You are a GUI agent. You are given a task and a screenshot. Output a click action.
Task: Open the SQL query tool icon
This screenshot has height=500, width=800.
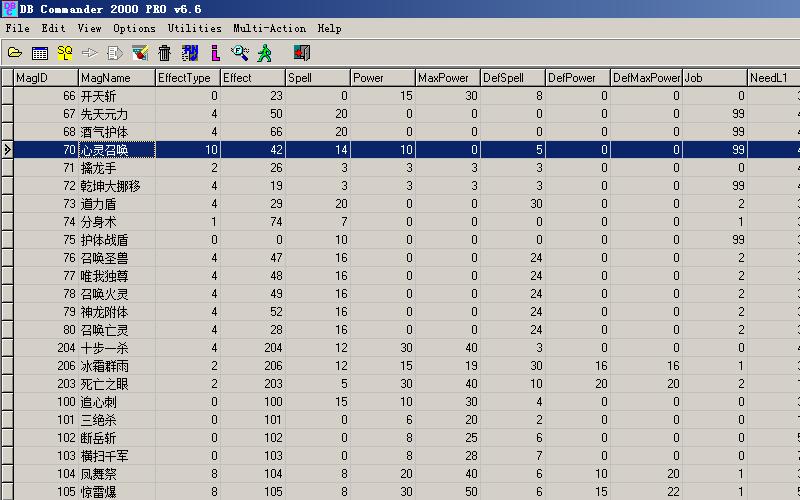65,53
